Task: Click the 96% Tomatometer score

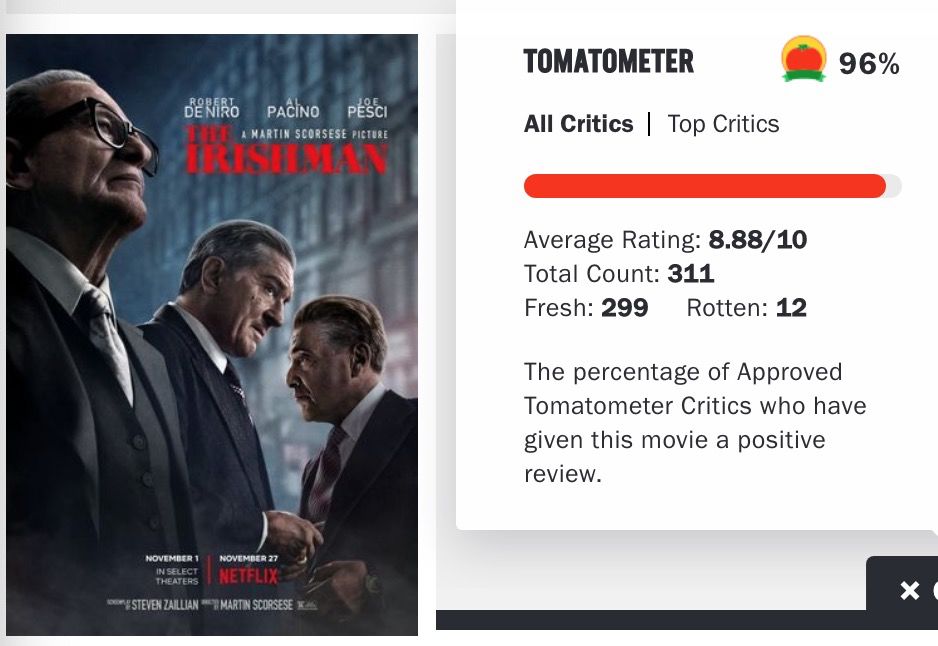Action: 868,65
